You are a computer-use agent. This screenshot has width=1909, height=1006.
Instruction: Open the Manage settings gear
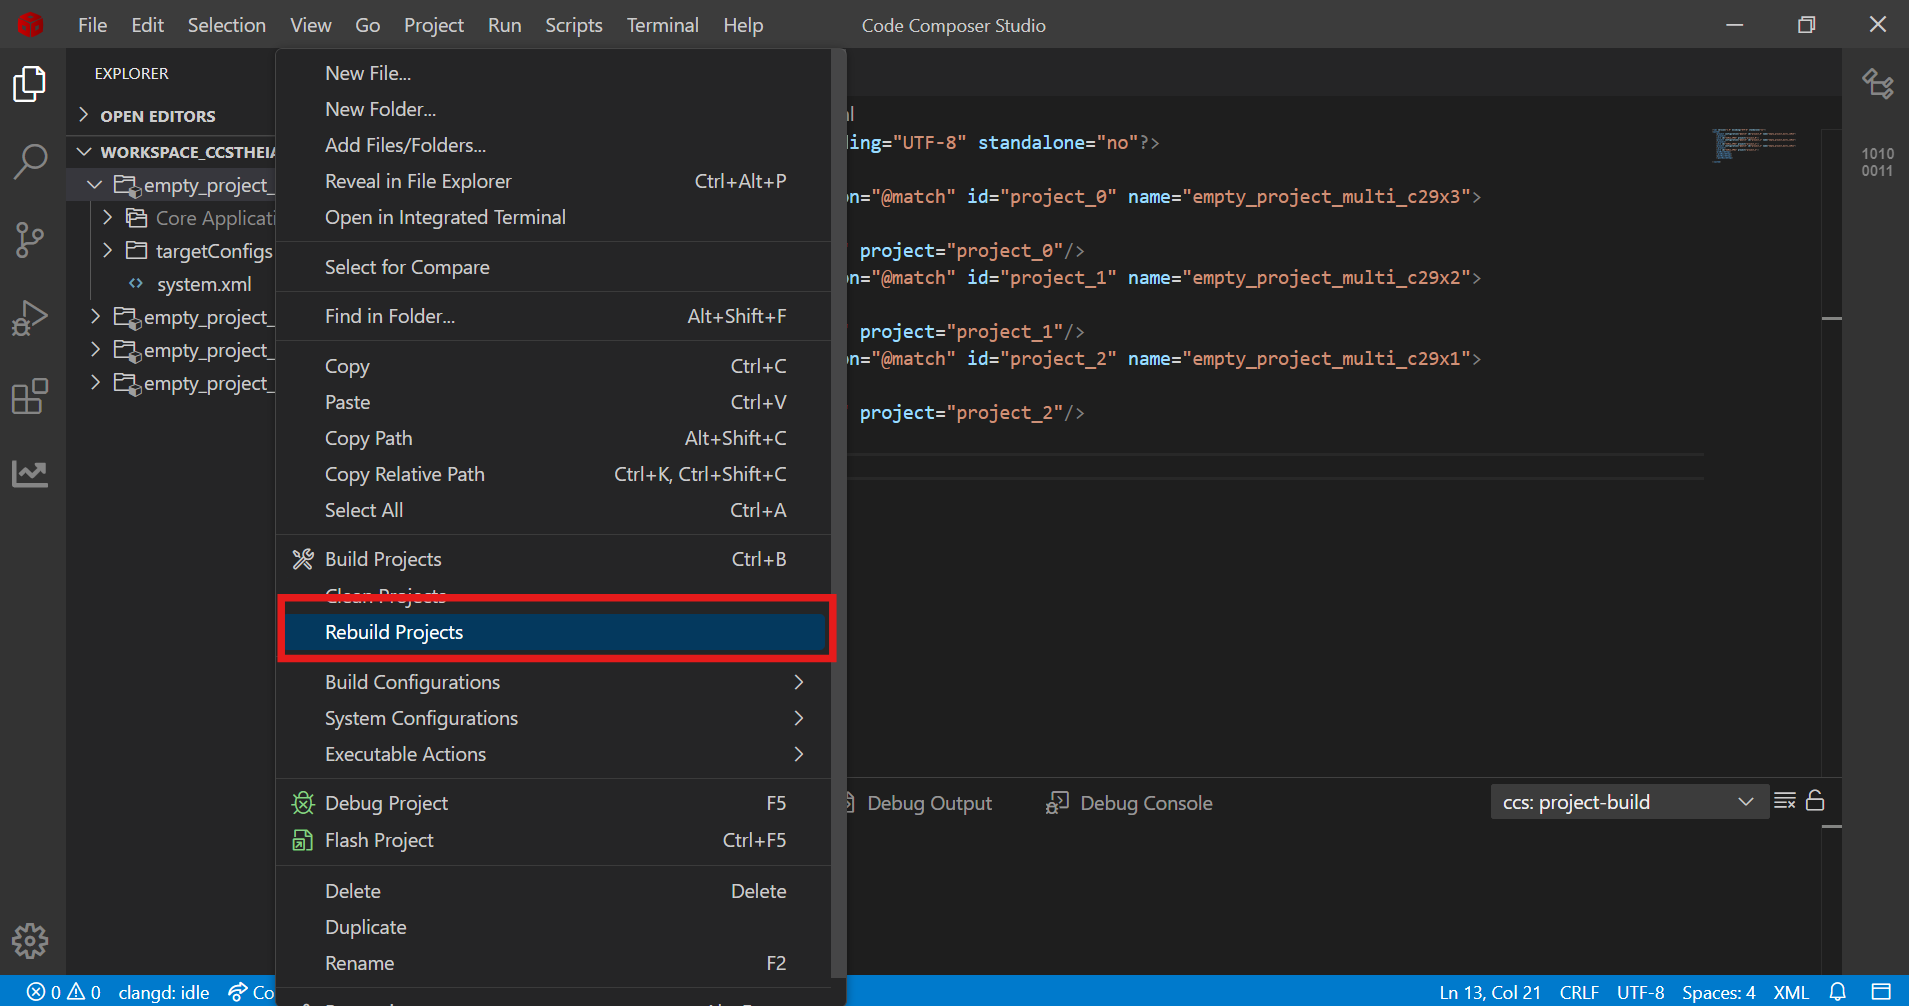point(30,940)
